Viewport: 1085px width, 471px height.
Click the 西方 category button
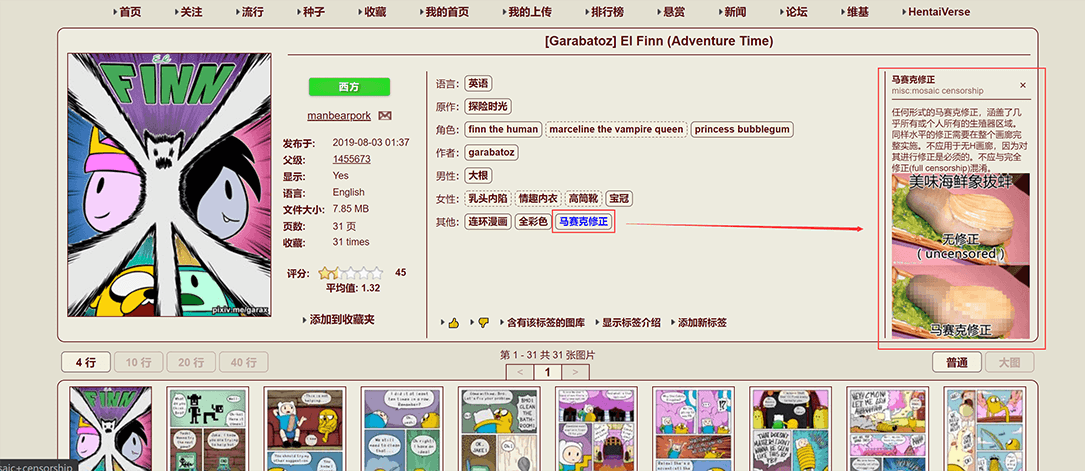[x=349, y=87]
